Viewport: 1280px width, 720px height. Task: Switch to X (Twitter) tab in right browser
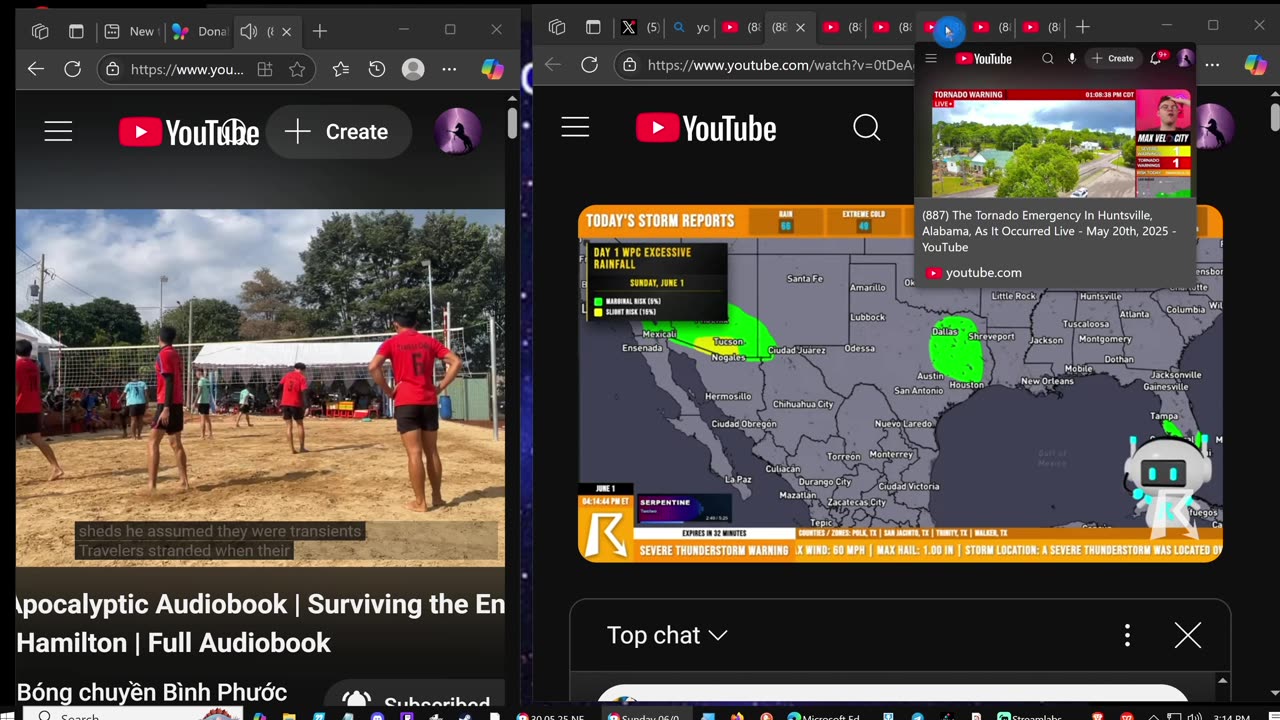(639, 27)
